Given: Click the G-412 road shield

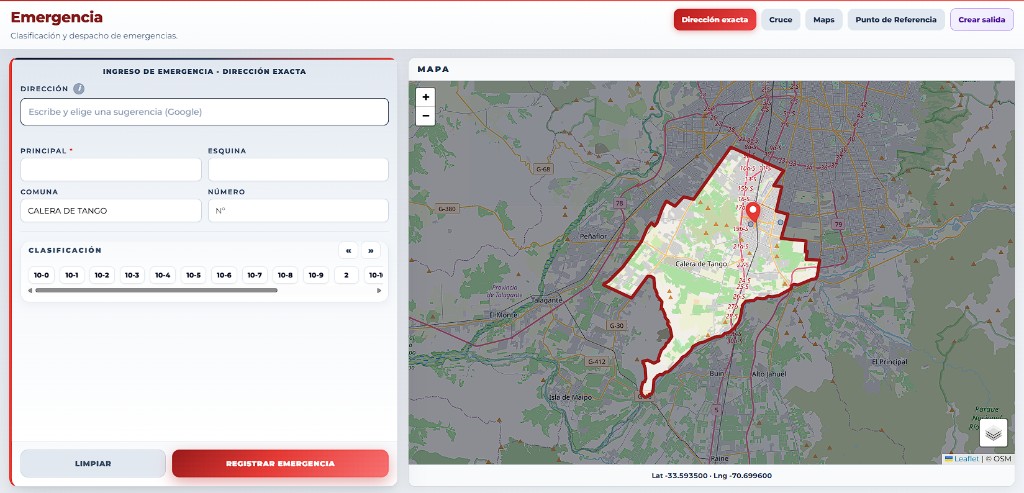Looking at the screenshot, I should pyautogui.click(x=597, y=360).
